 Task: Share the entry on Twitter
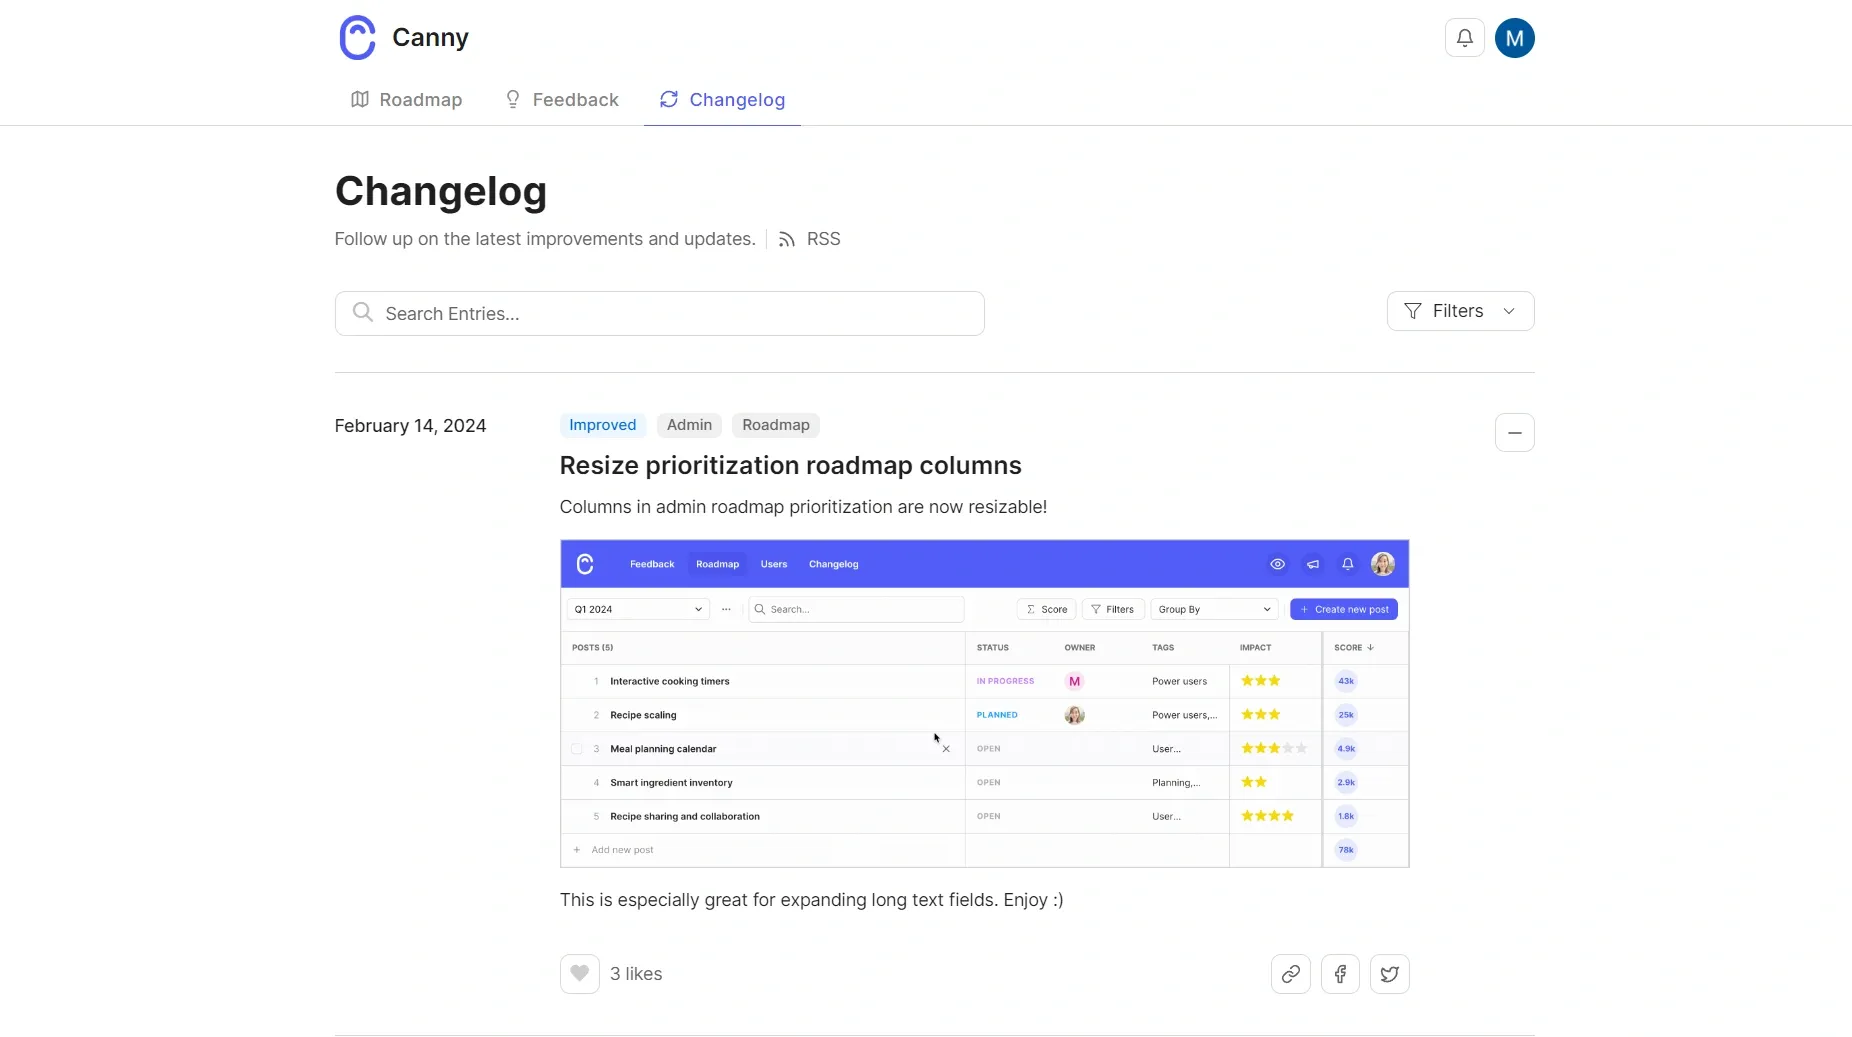pyautogui.click(x=1389, y=974)
